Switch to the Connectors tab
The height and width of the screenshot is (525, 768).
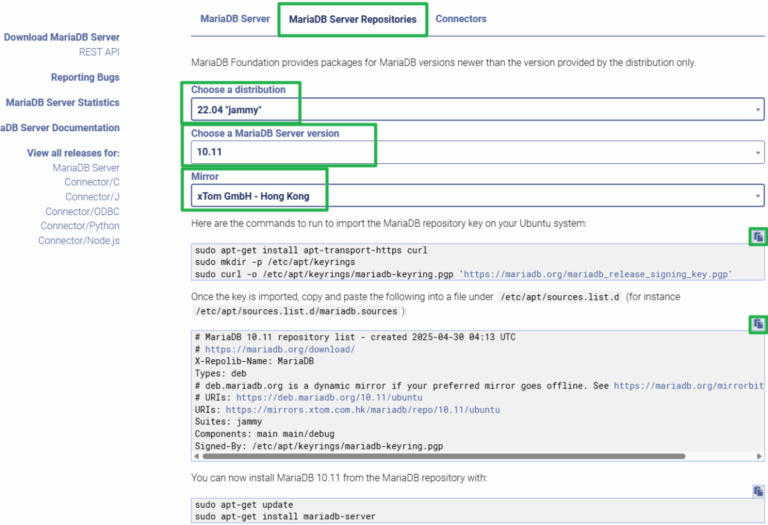point(461,19)
